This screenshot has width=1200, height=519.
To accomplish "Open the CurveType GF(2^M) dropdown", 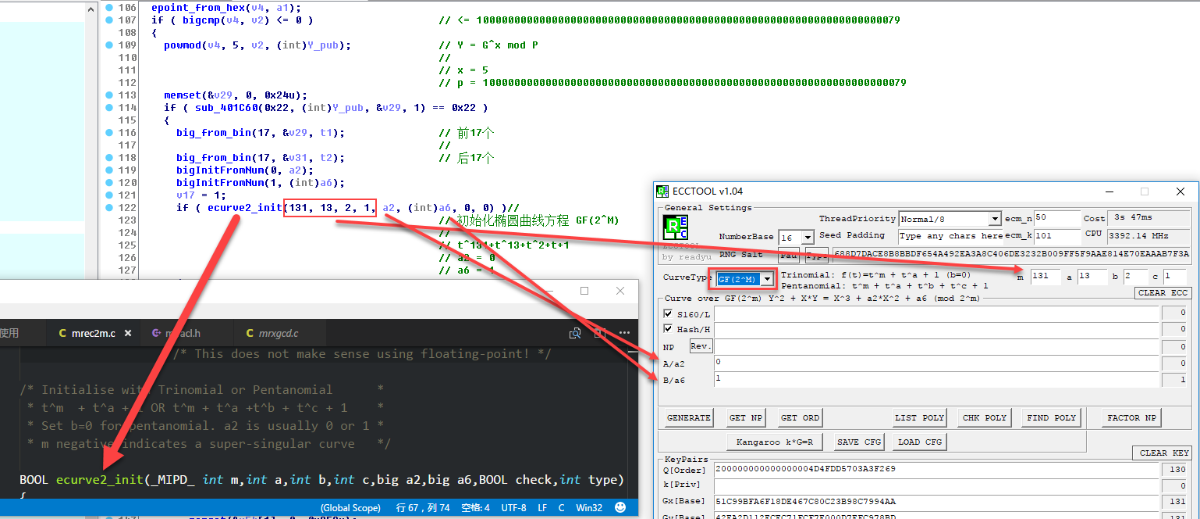I will pyautogui.click(x=746, y=278).
